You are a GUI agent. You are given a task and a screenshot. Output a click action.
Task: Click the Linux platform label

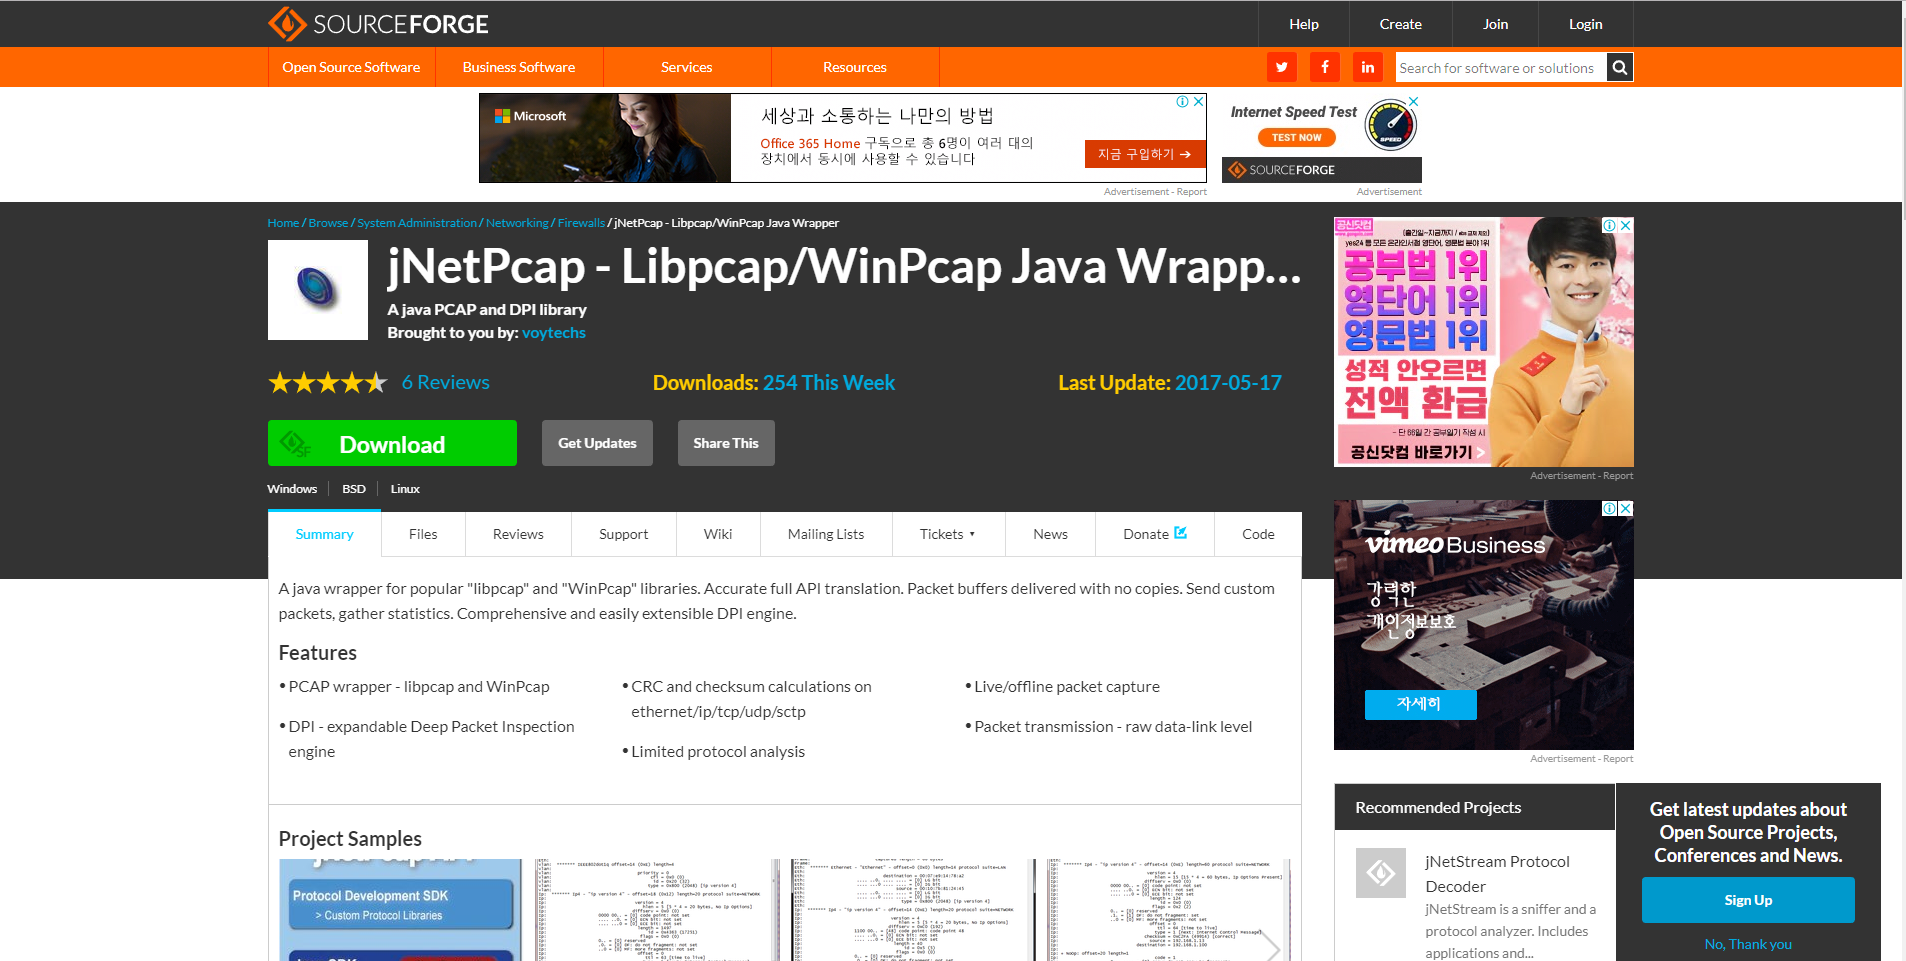pyautogui.click(x=405, y=489)
